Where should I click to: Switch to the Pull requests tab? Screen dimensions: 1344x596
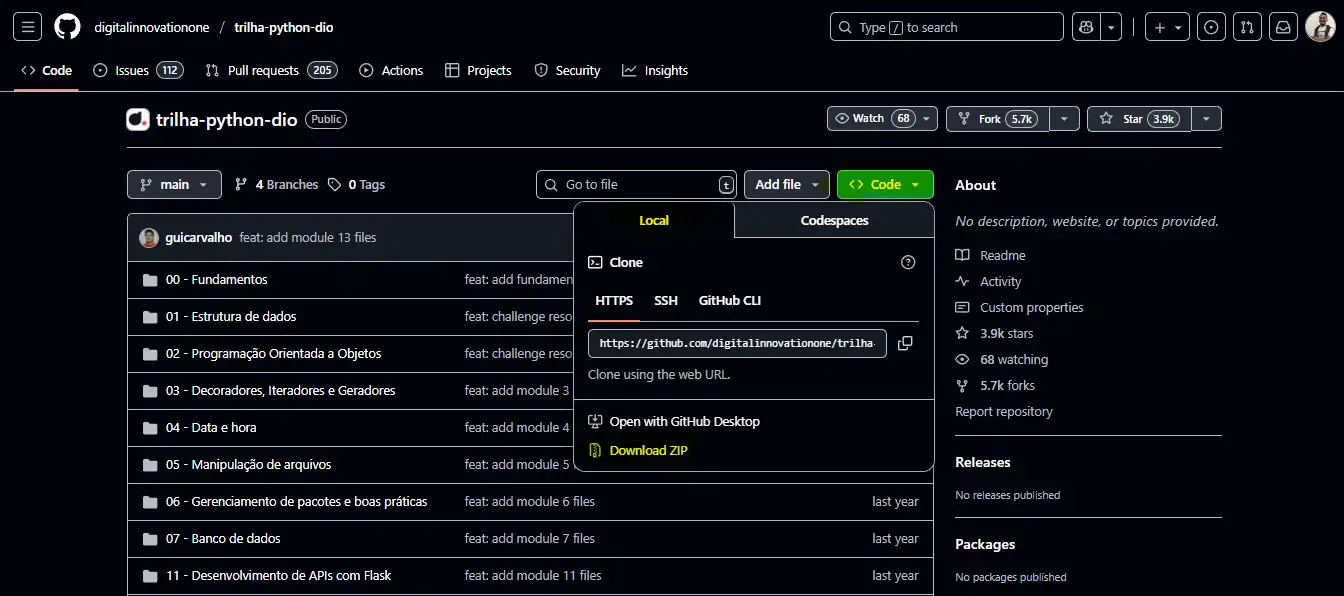pos(271,71)
